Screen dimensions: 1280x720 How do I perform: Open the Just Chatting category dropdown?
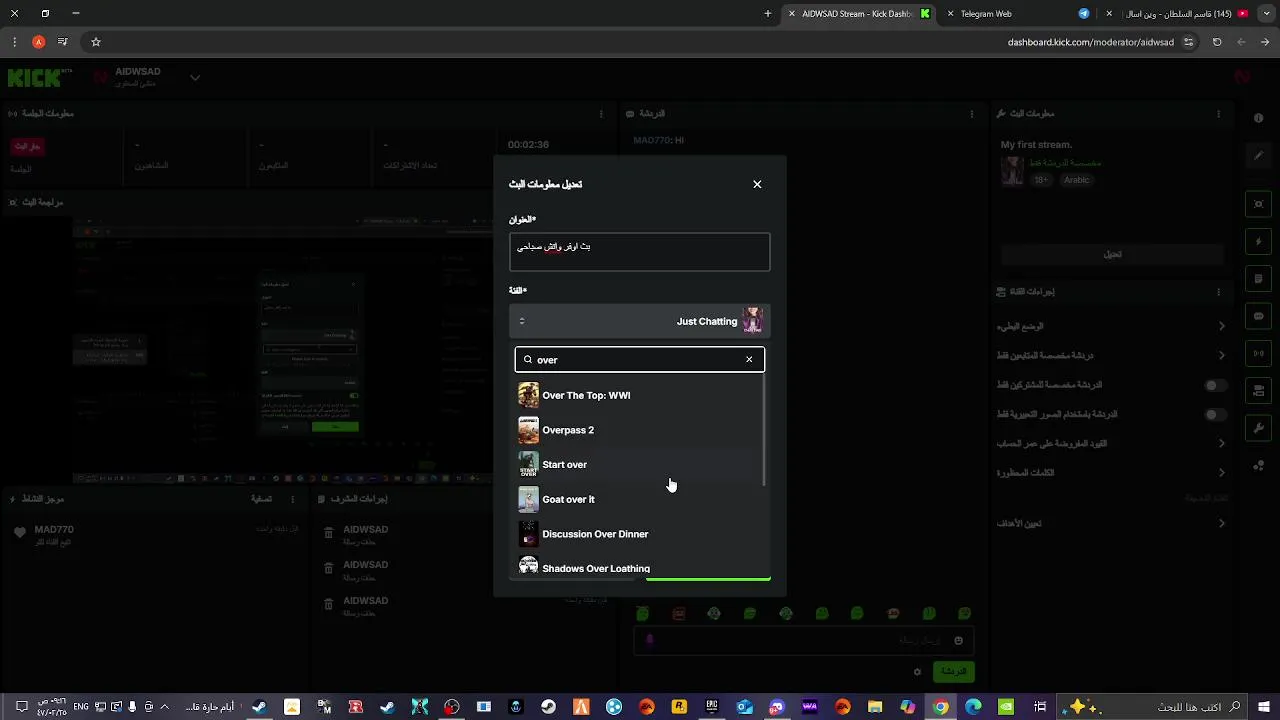[640, 321]
